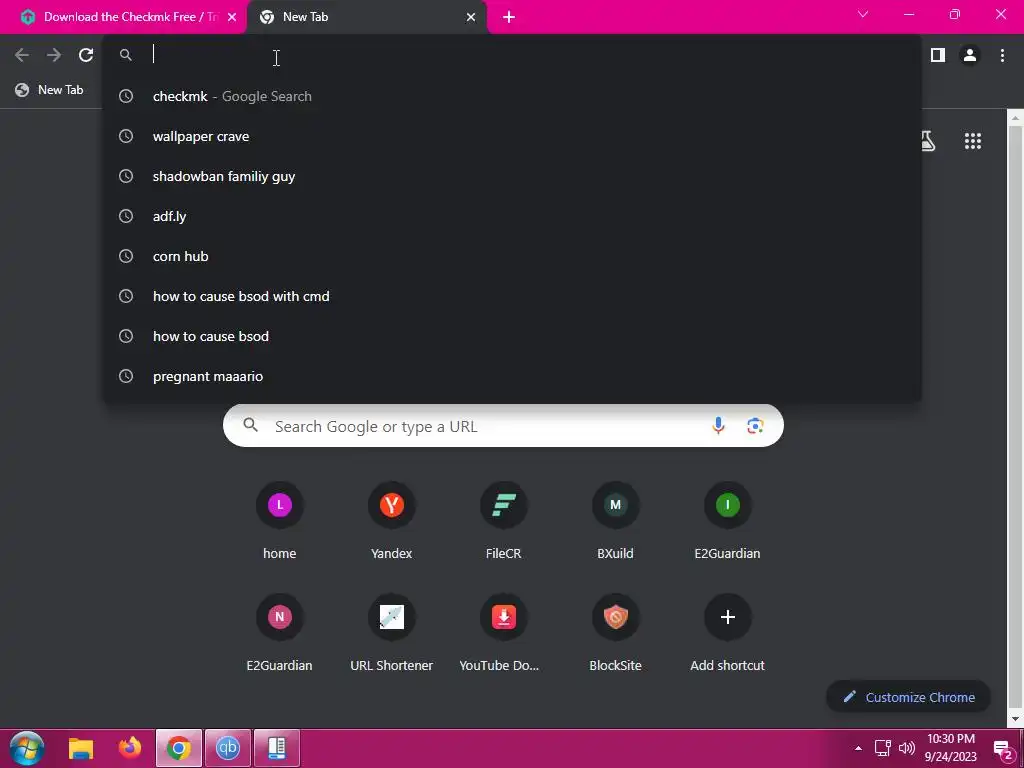1024x768 pixels.
Task: Open the tab search chevron dropdown
Action: 863,14
